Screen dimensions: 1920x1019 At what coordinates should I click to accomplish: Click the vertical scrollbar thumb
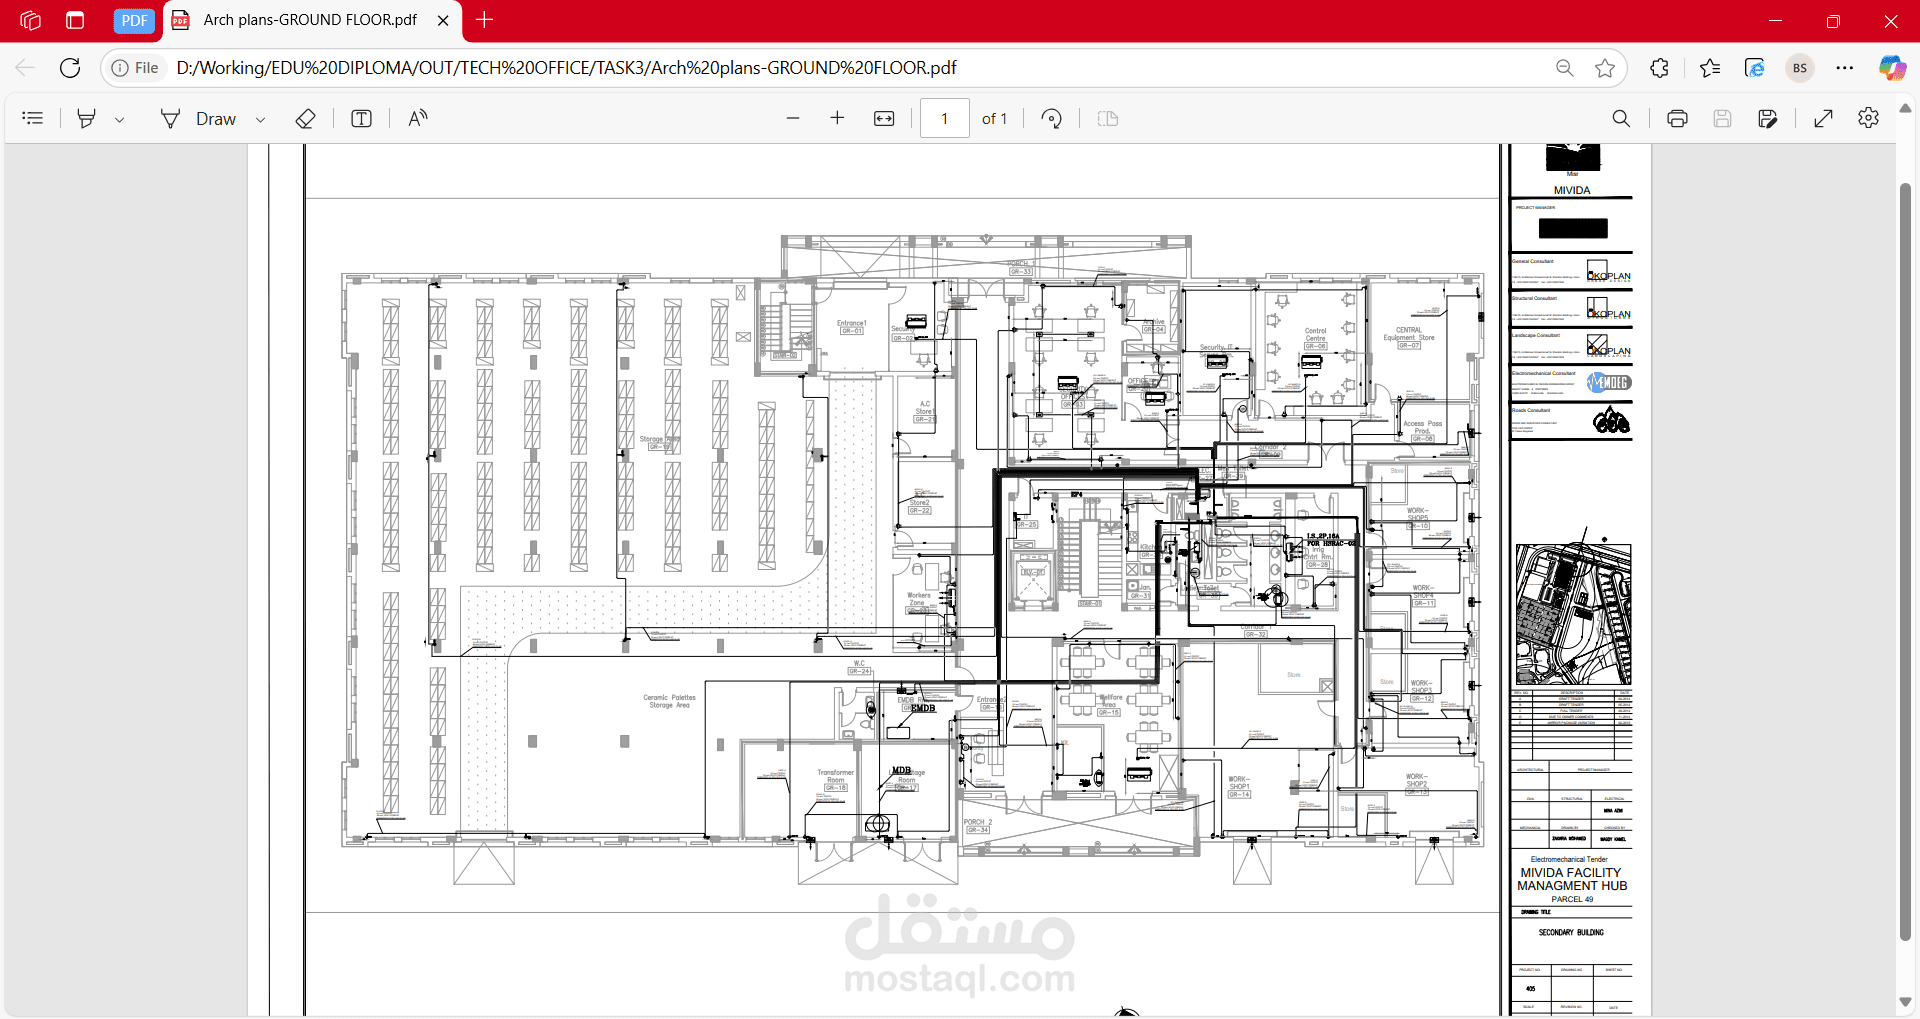(x=1905, y=561)
